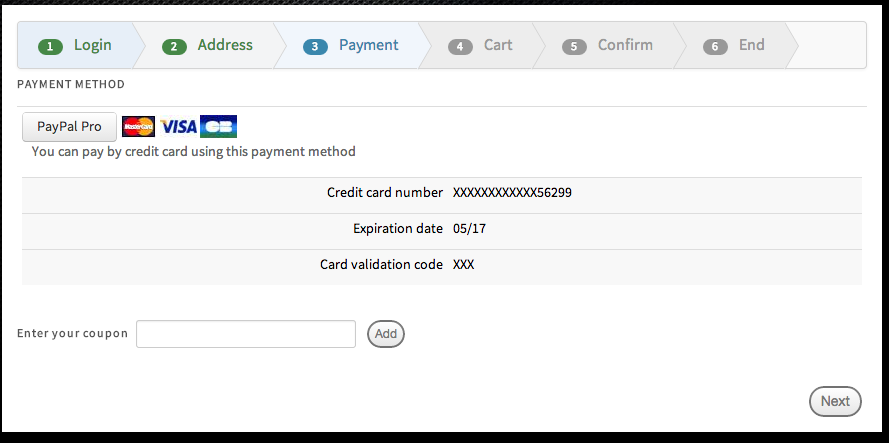Go to the Address step
The image size is (889, 443).
point(225,45)
